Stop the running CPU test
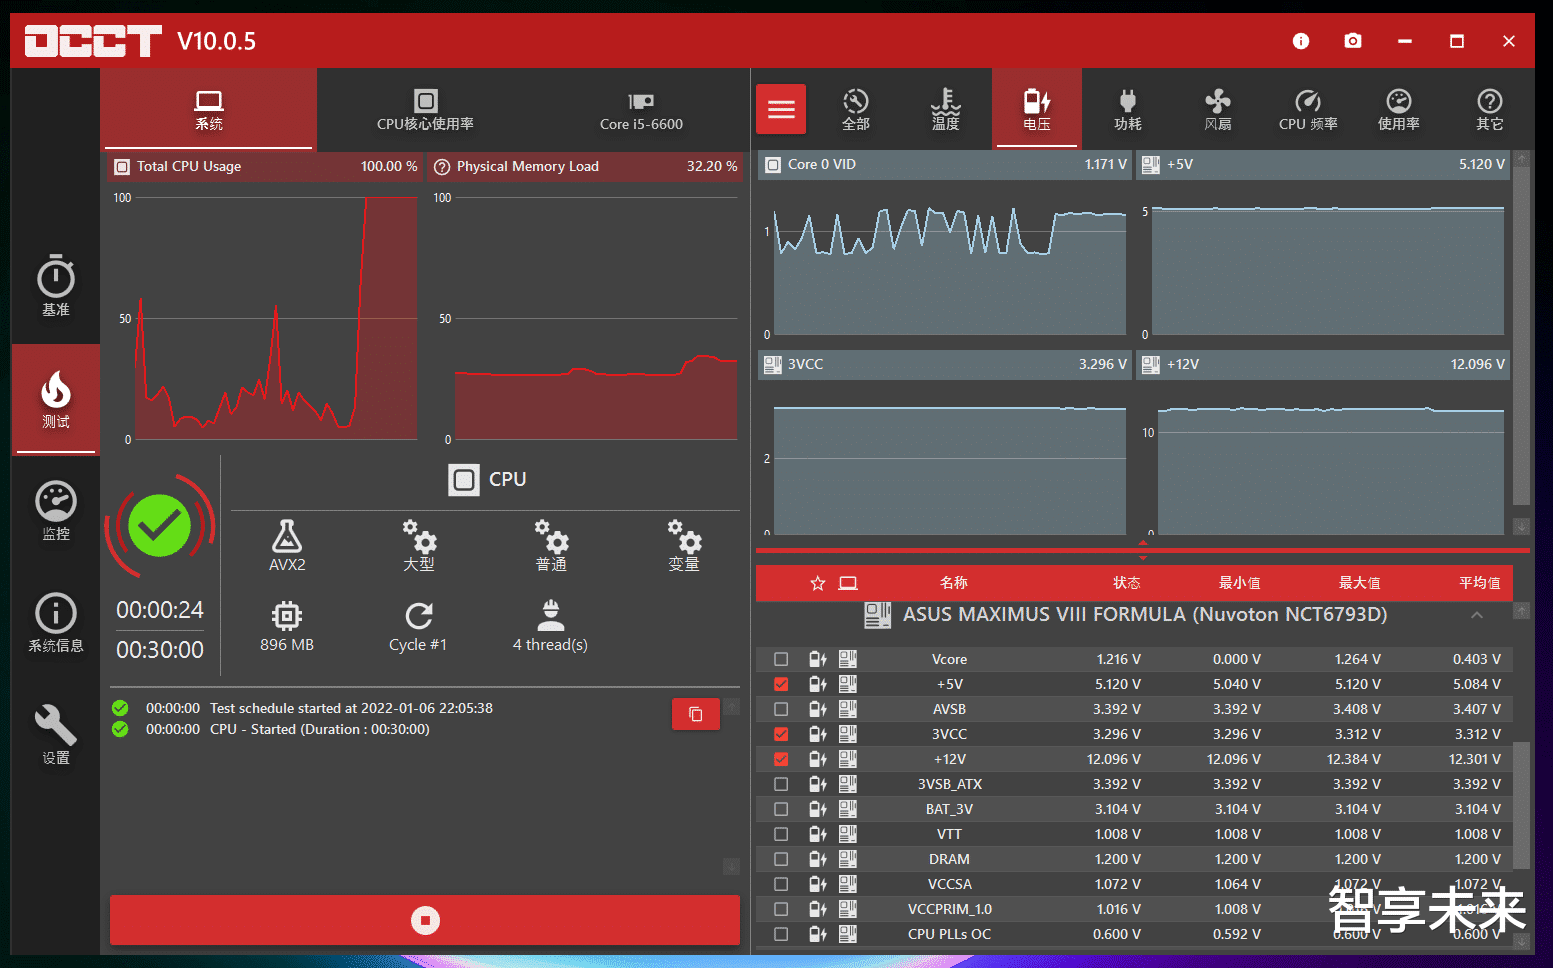This screenshot has width=1553, height=968. click(425, 920)
